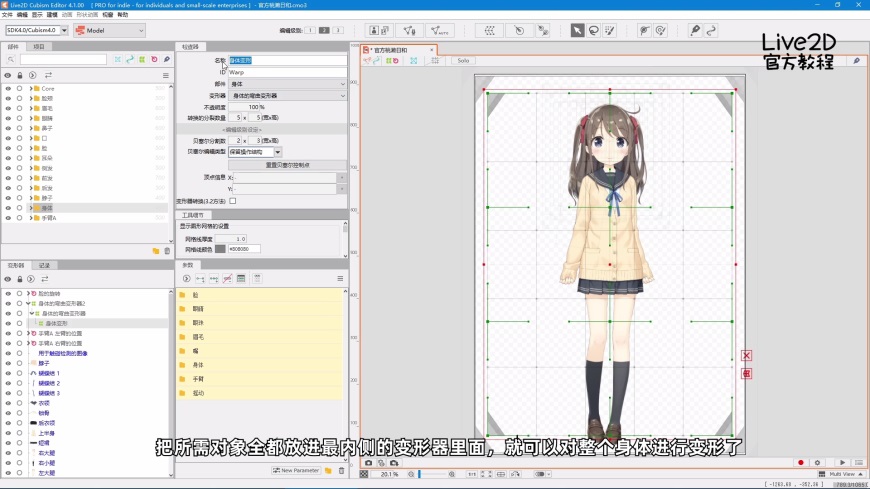
Task: Select the brush selection tool
Action: click(610, 31)
